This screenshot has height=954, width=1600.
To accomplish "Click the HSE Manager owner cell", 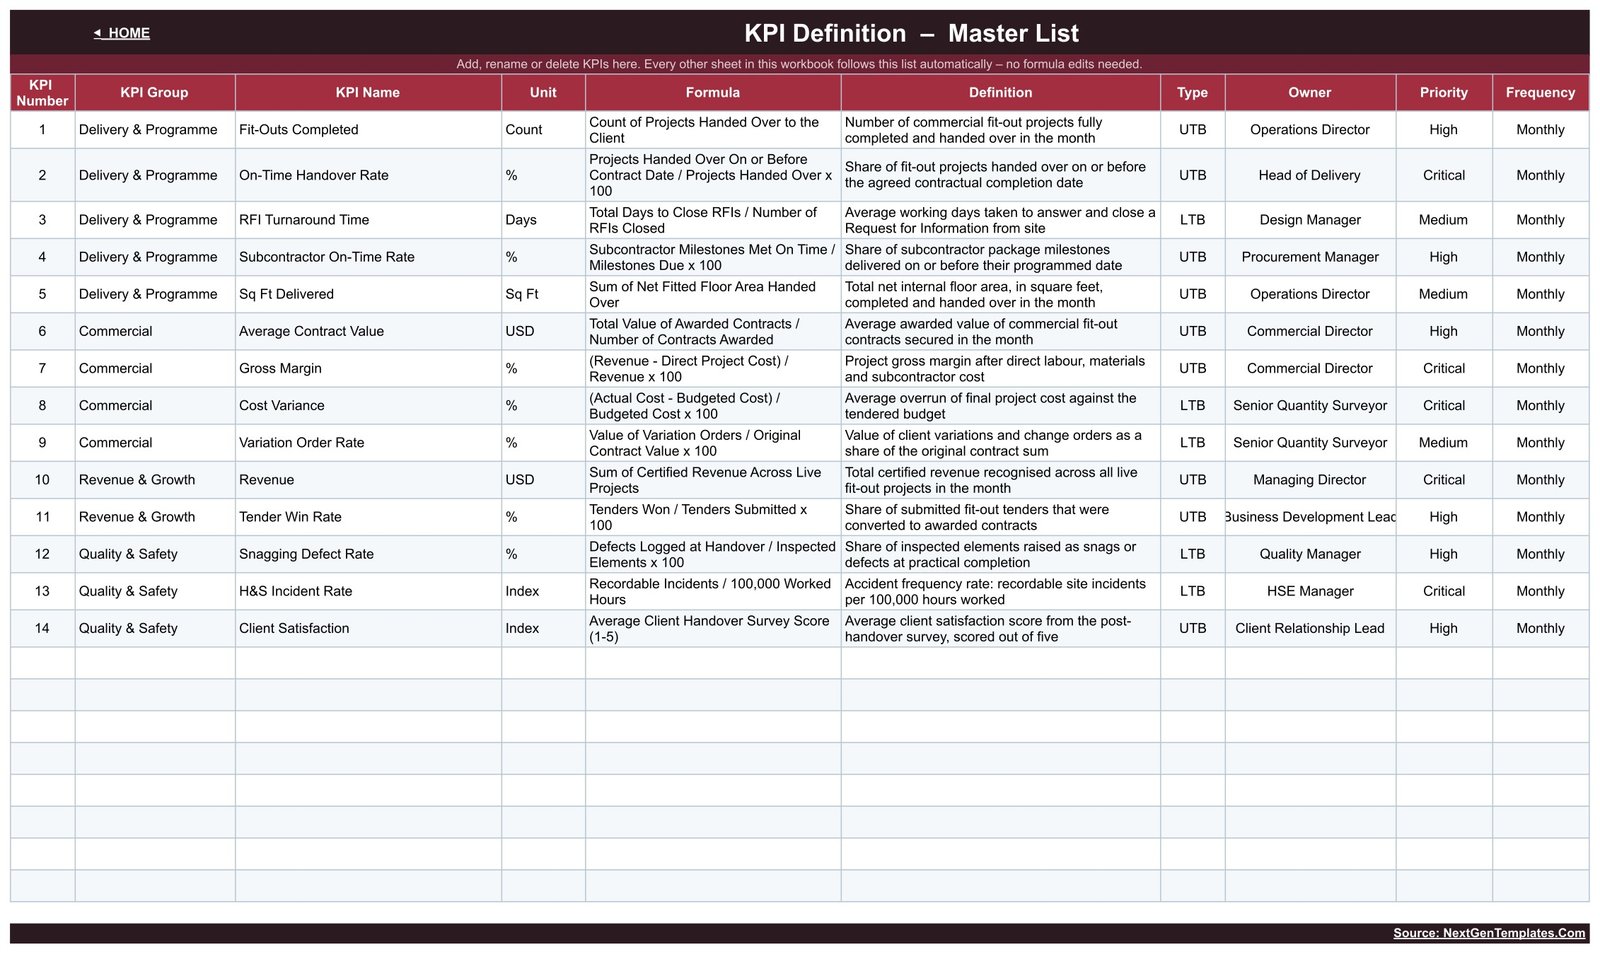I will pyautogui.click(x=1310, y=591).
